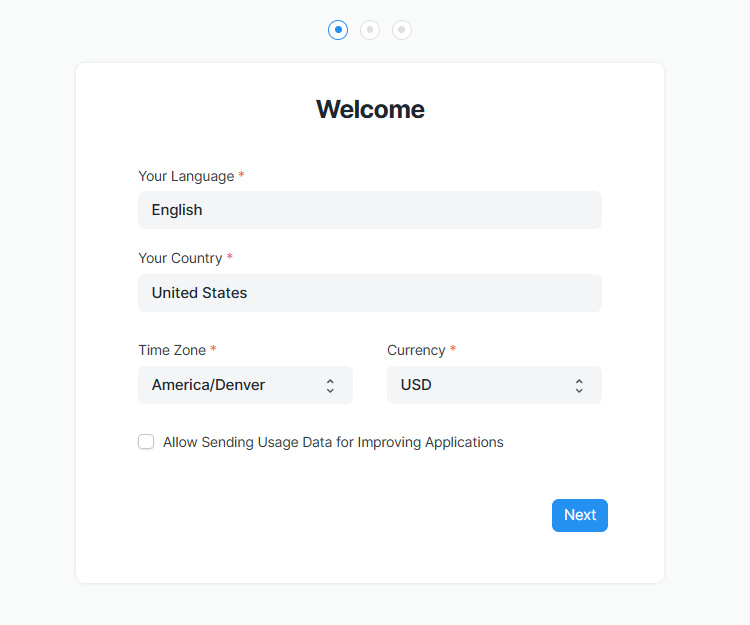Click the red asterisk beside Your Language
Image resolution: width=750 pixels, height=625 pixels.
[241, 176]
